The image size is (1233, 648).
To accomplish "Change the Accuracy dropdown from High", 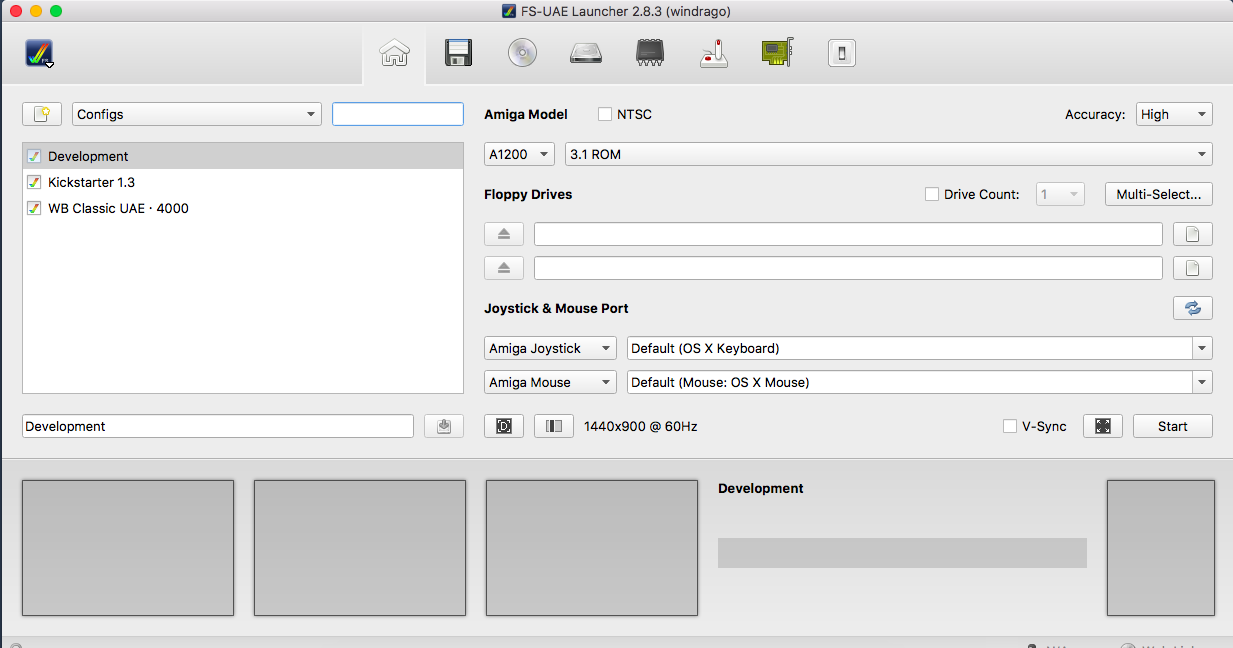I will point(1174,114).
